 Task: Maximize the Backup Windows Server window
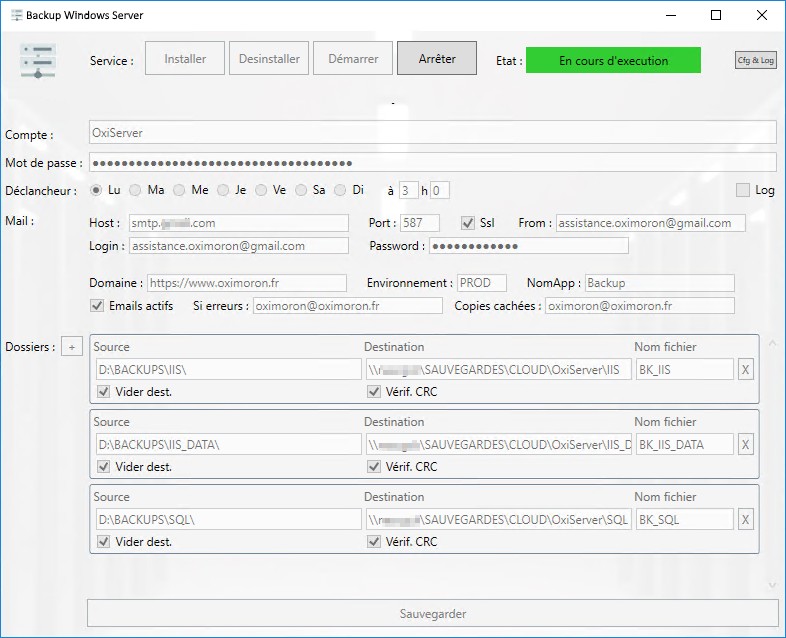click(716, 15)
